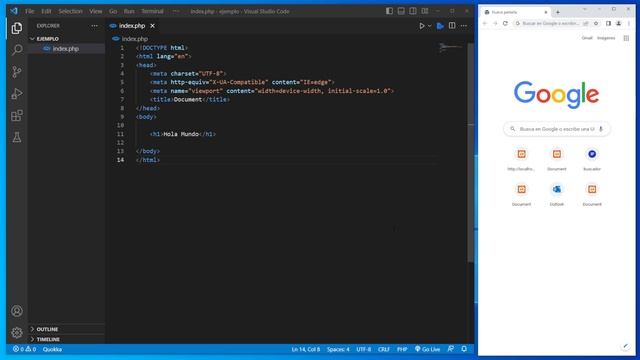Start Go Live server
This screenshot has height=360, width=640.
[427, 349]
